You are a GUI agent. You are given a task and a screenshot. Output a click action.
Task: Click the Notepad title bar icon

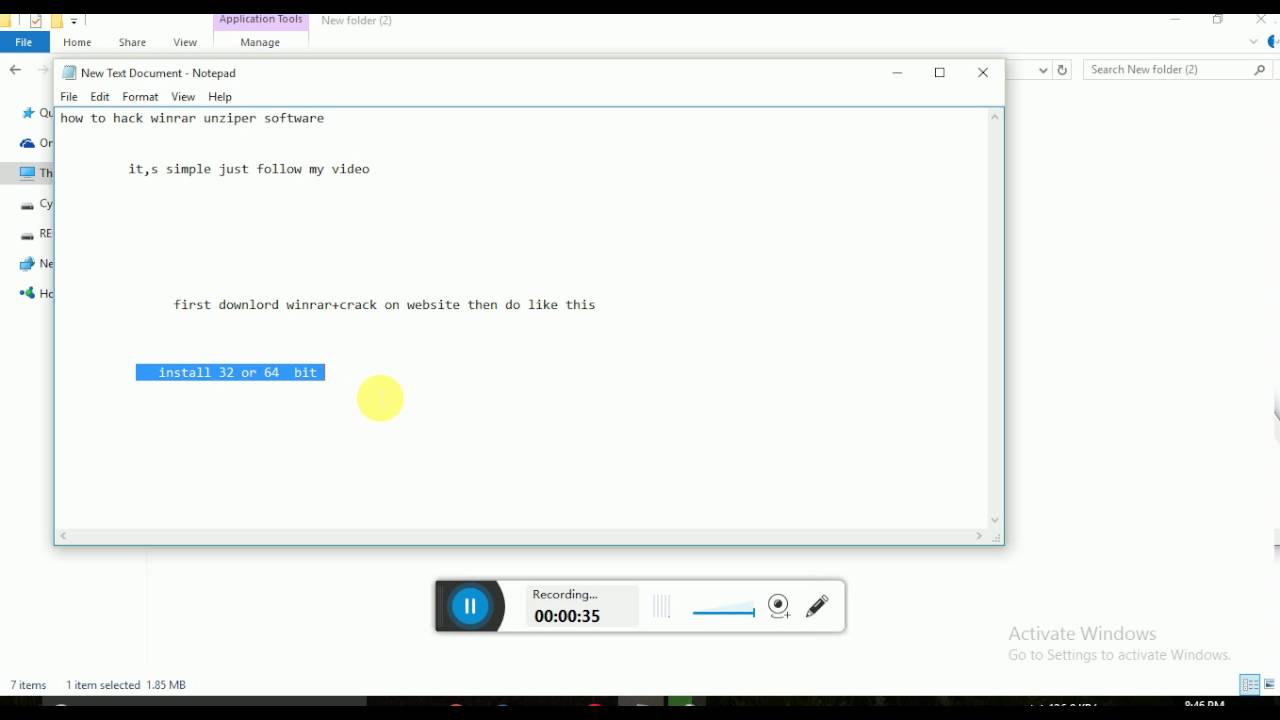tap(69, 73)
